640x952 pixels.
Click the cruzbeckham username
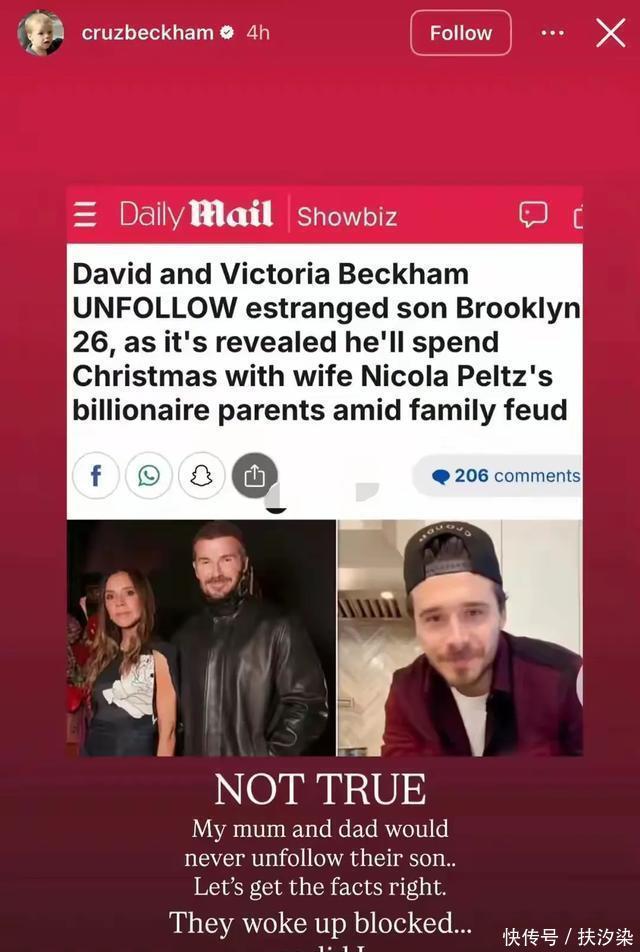click(148, 32)
